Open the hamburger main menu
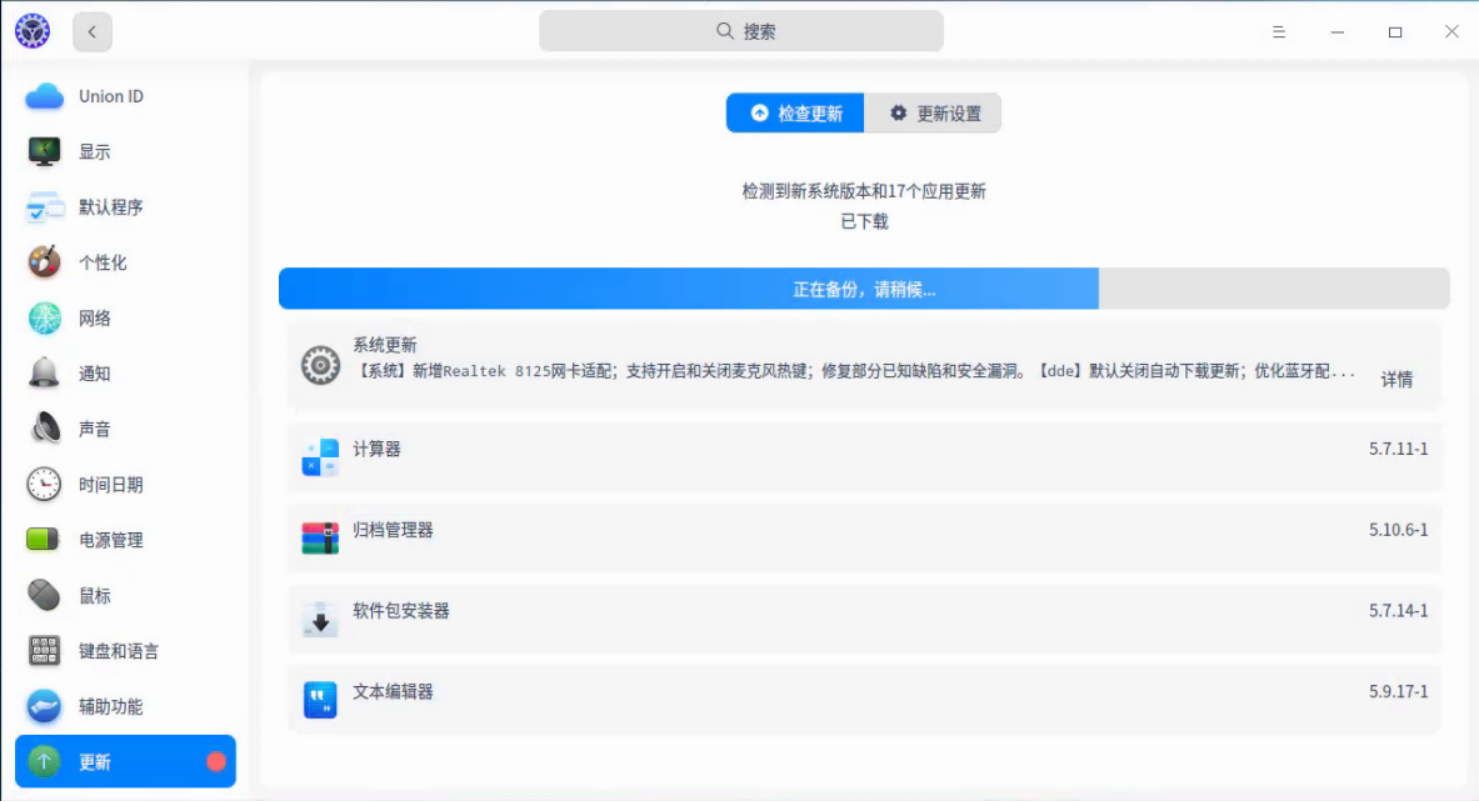The width and height of the screenshot is (1479, 802). coord(1279,32)
